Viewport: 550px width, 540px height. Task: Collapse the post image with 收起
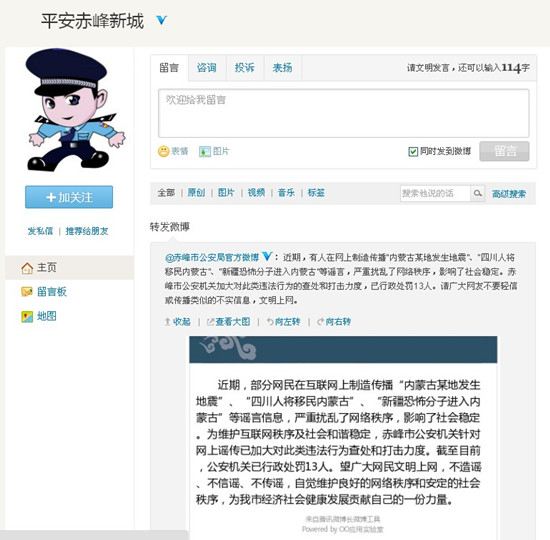(x=177, y=322)
